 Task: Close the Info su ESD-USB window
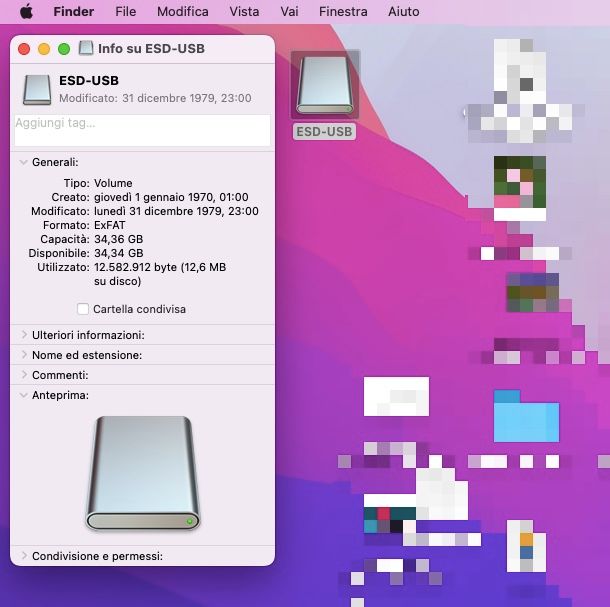(24, 49)
